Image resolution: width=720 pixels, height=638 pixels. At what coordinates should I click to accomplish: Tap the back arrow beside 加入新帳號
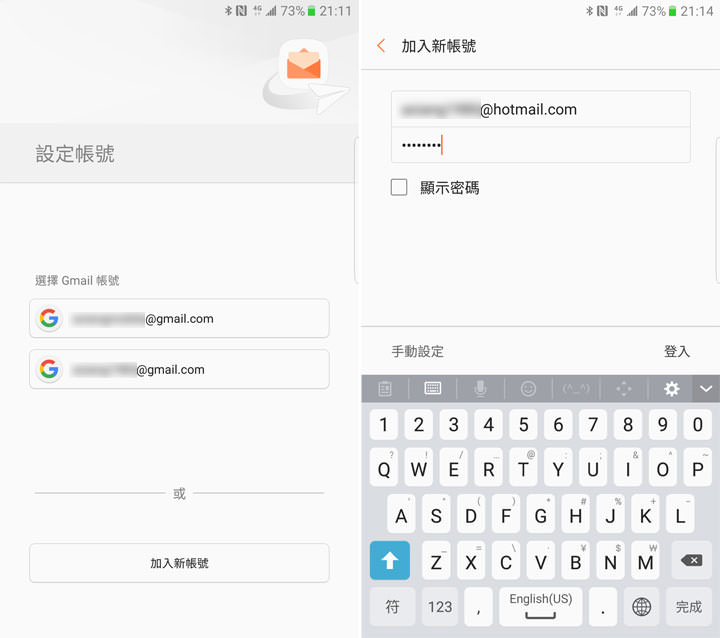click(381, 46)
